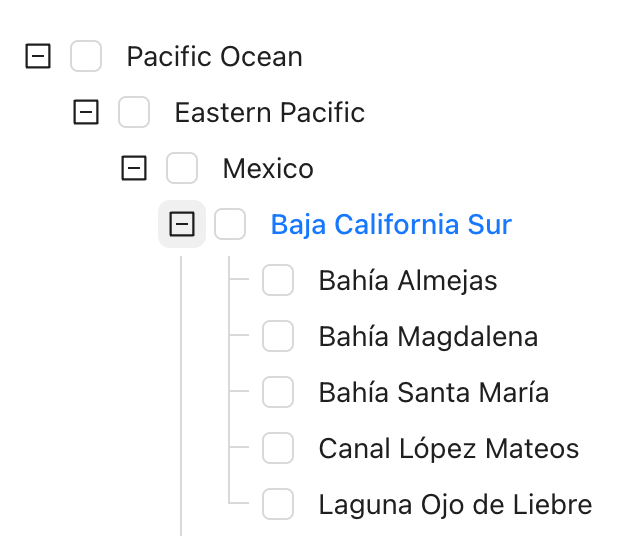This screenshot has width=628, height=542.
Task: Collapse the Pacific Ocean tree node
Action: pyautogui.click(x=38, y=57)
